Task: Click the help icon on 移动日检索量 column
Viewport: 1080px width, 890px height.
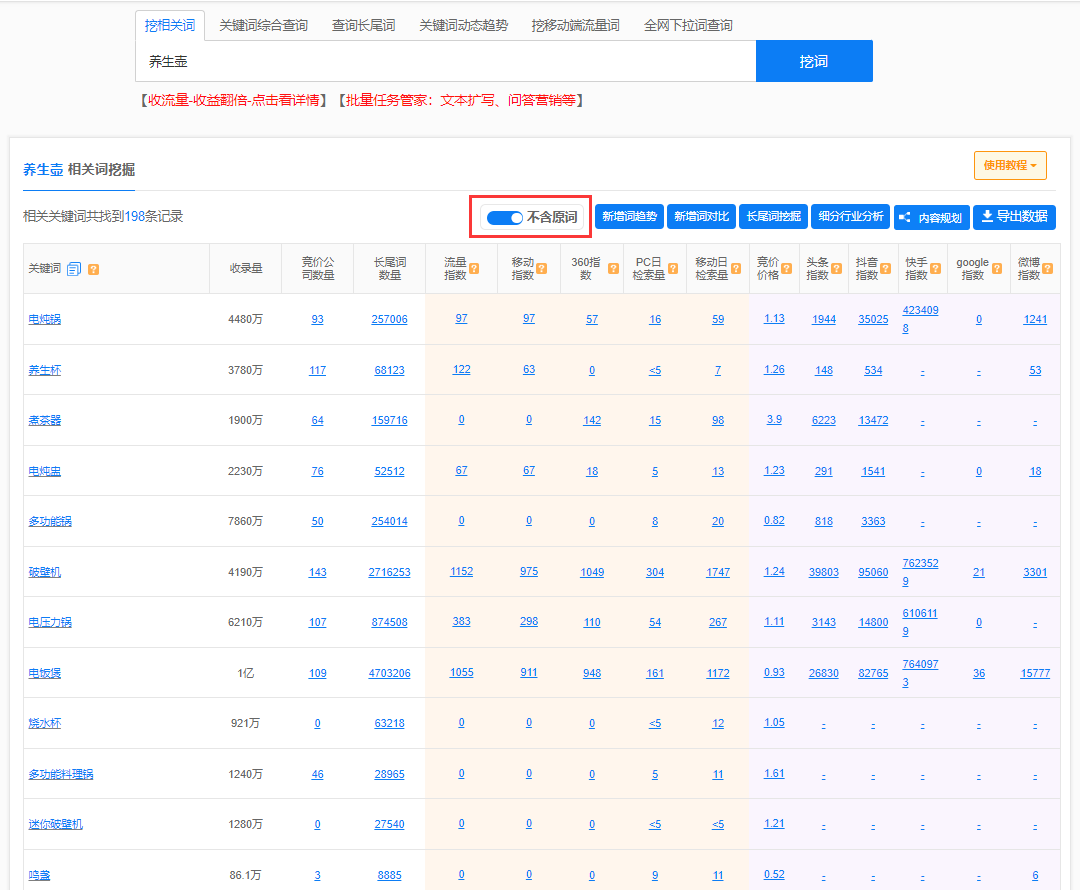Action: 736,269
